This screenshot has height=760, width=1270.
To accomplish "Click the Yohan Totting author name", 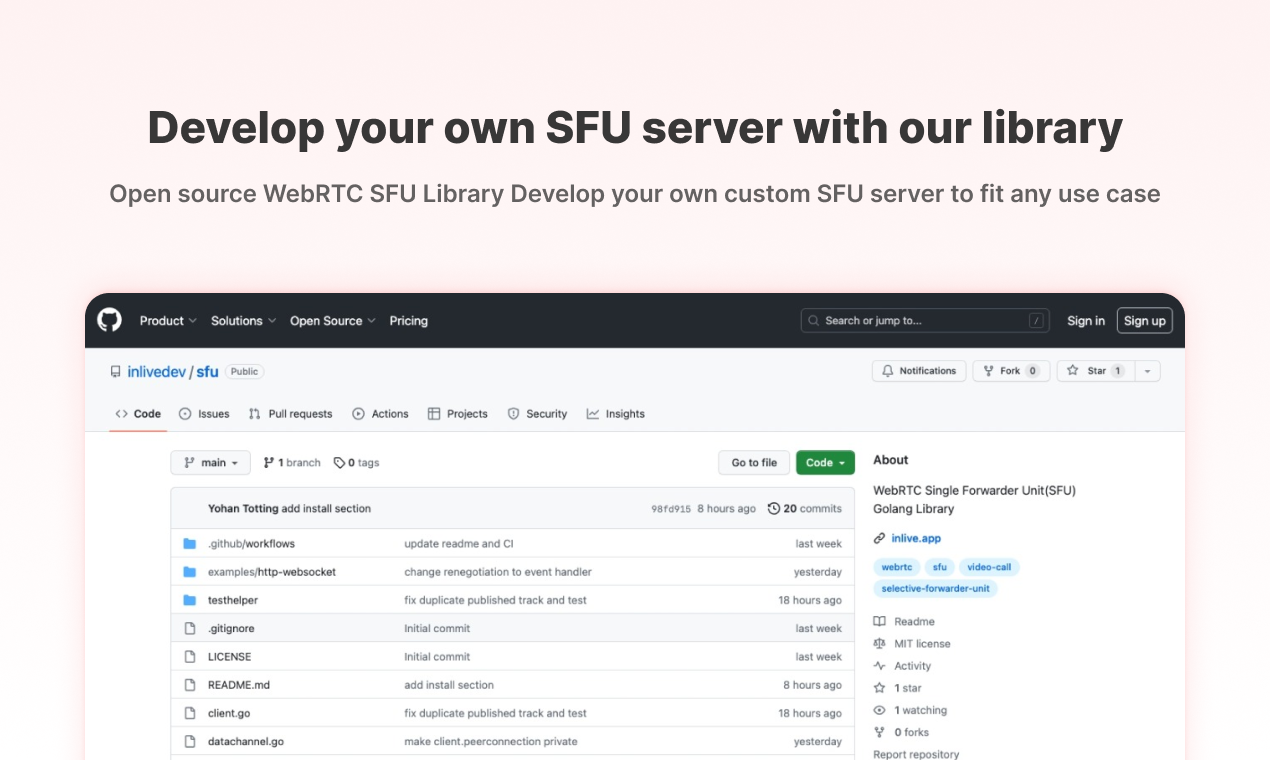I will [x=243, y=509].
